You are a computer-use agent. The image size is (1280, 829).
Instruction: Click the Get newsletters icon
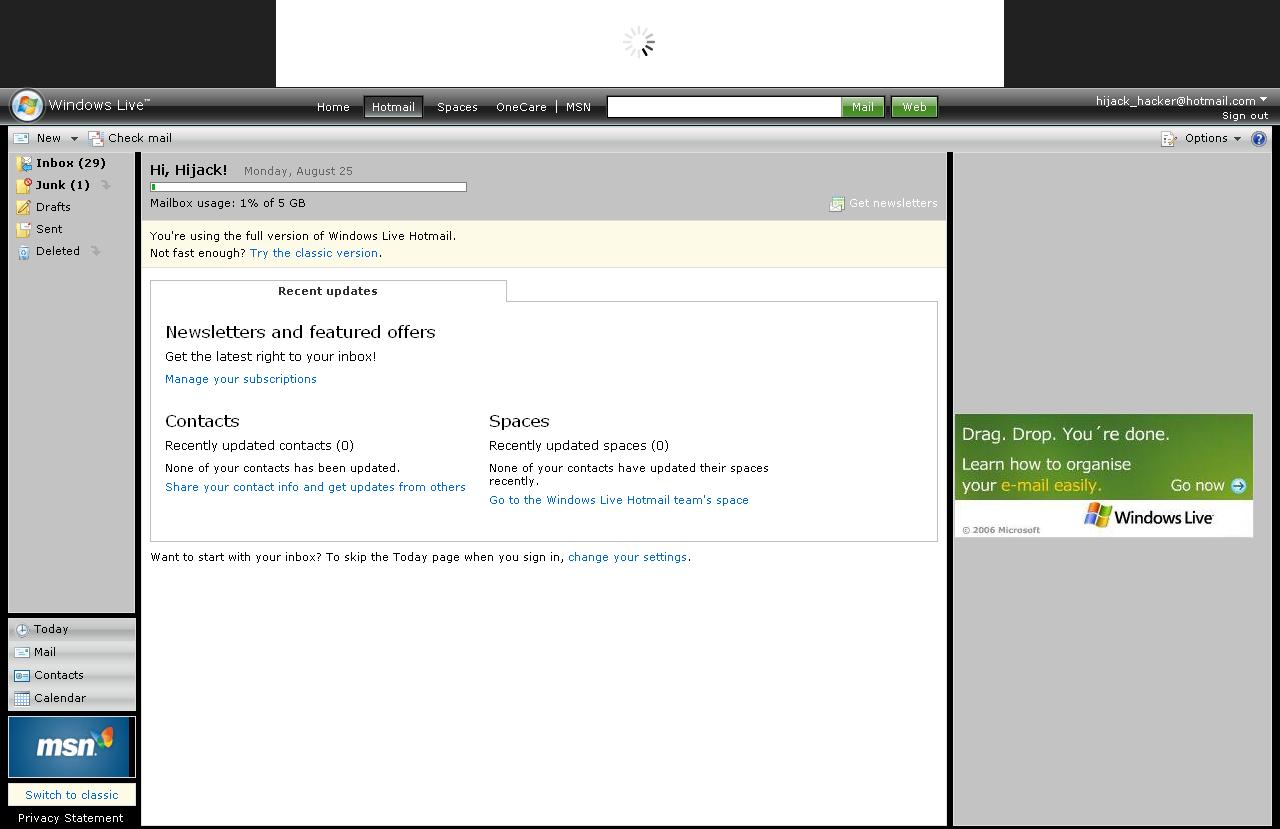[837, 204]
